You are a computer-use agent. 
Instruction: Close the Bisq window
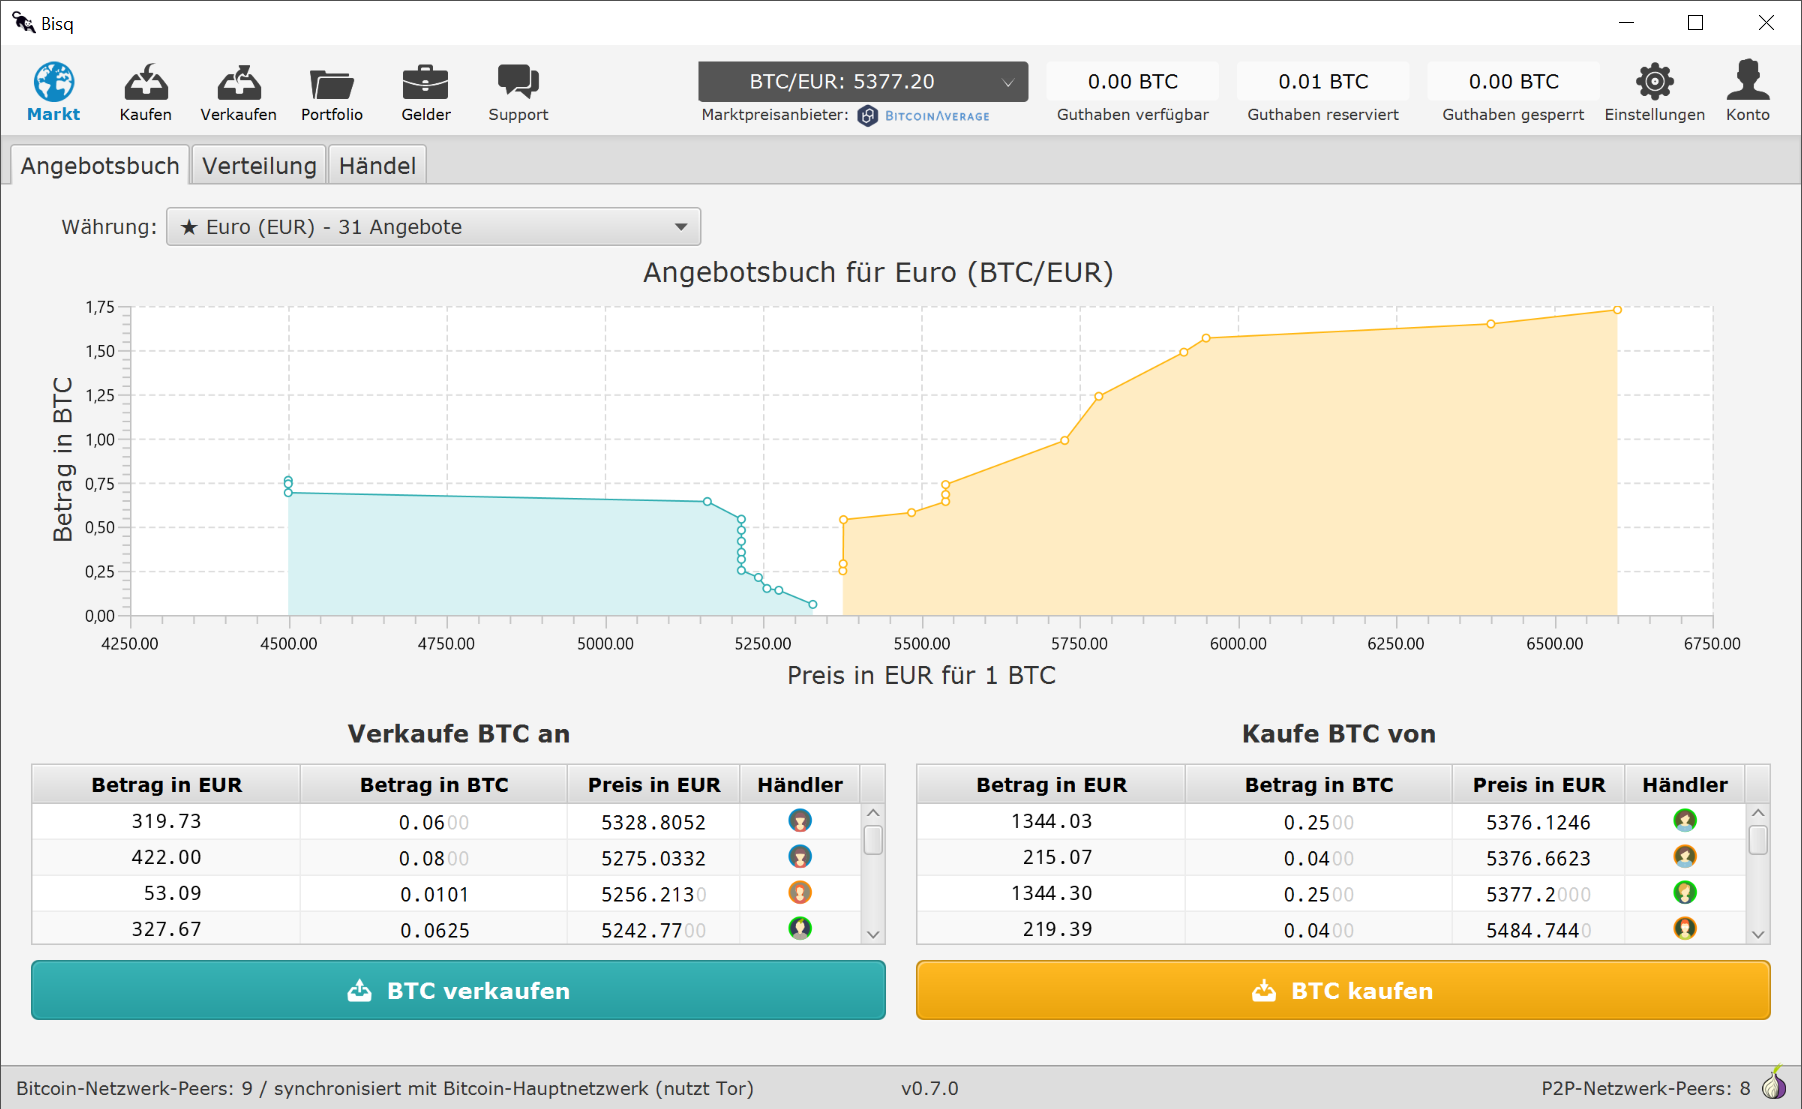pyautogui.click(x=1766, y=22)
